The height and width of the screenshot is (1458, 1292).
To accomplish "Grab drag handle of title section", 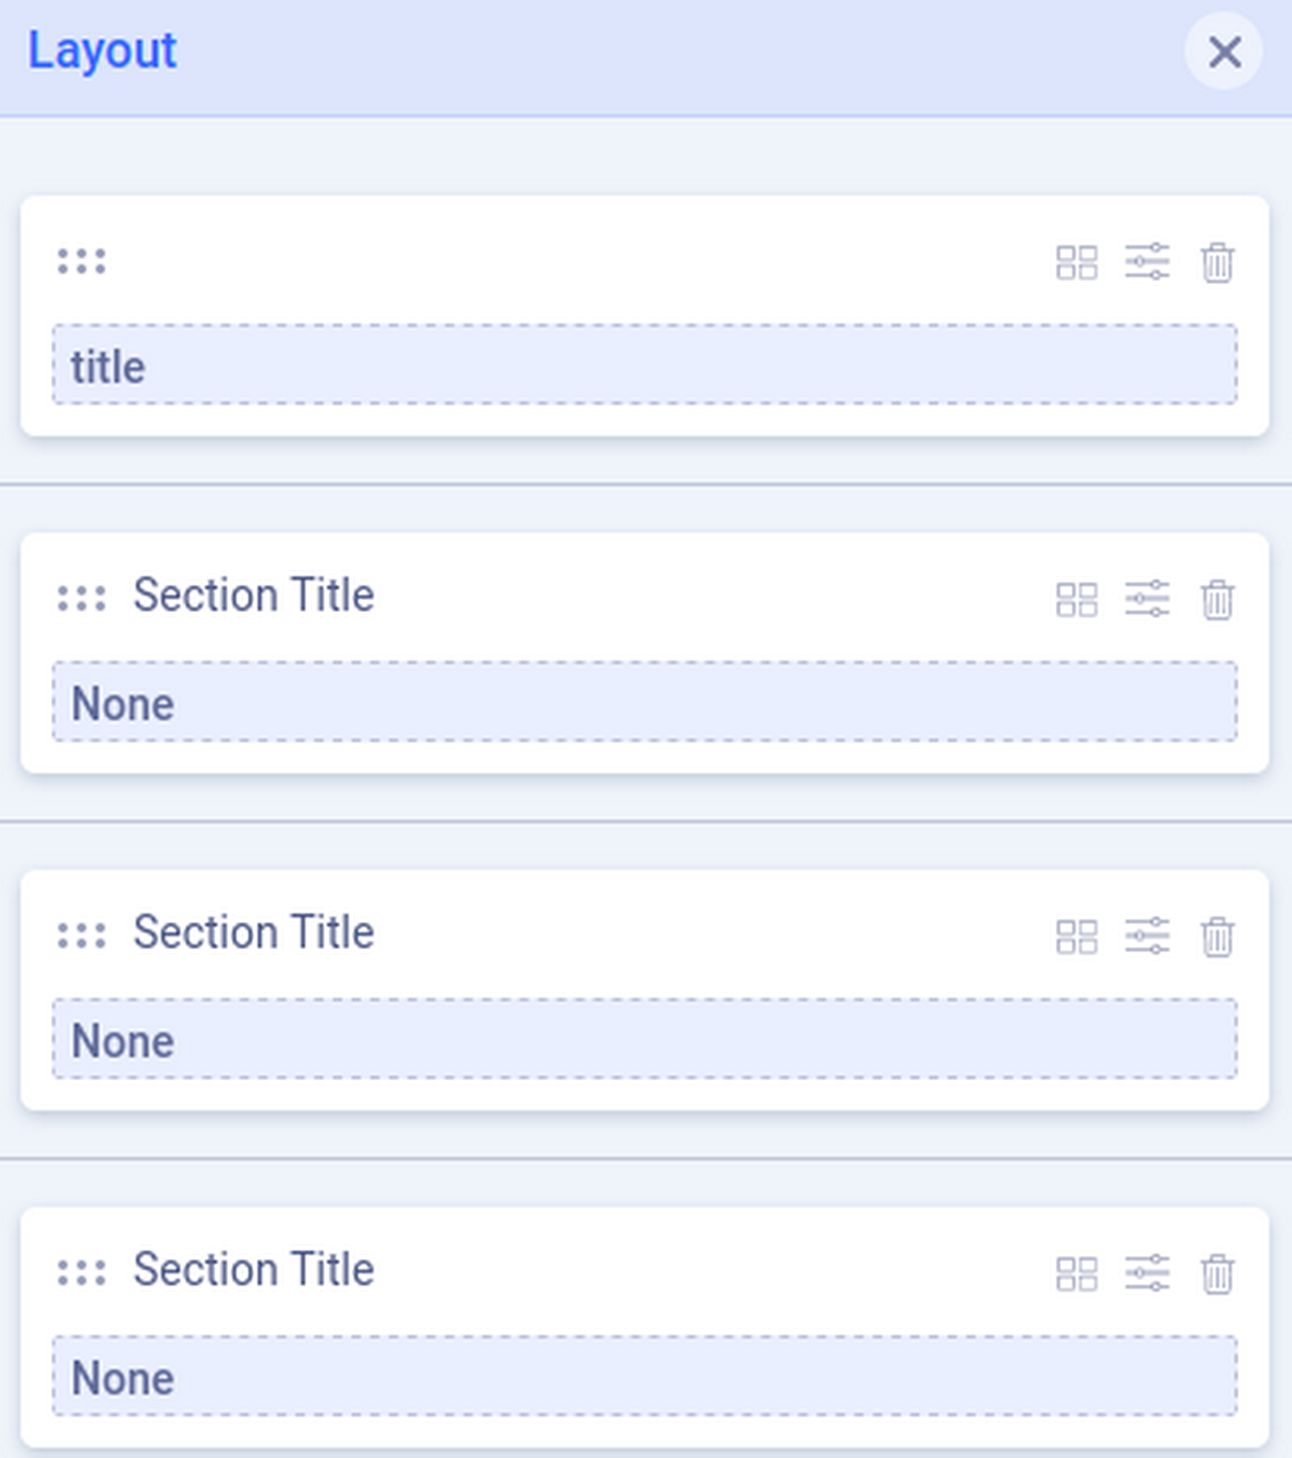I will [81, 261].
